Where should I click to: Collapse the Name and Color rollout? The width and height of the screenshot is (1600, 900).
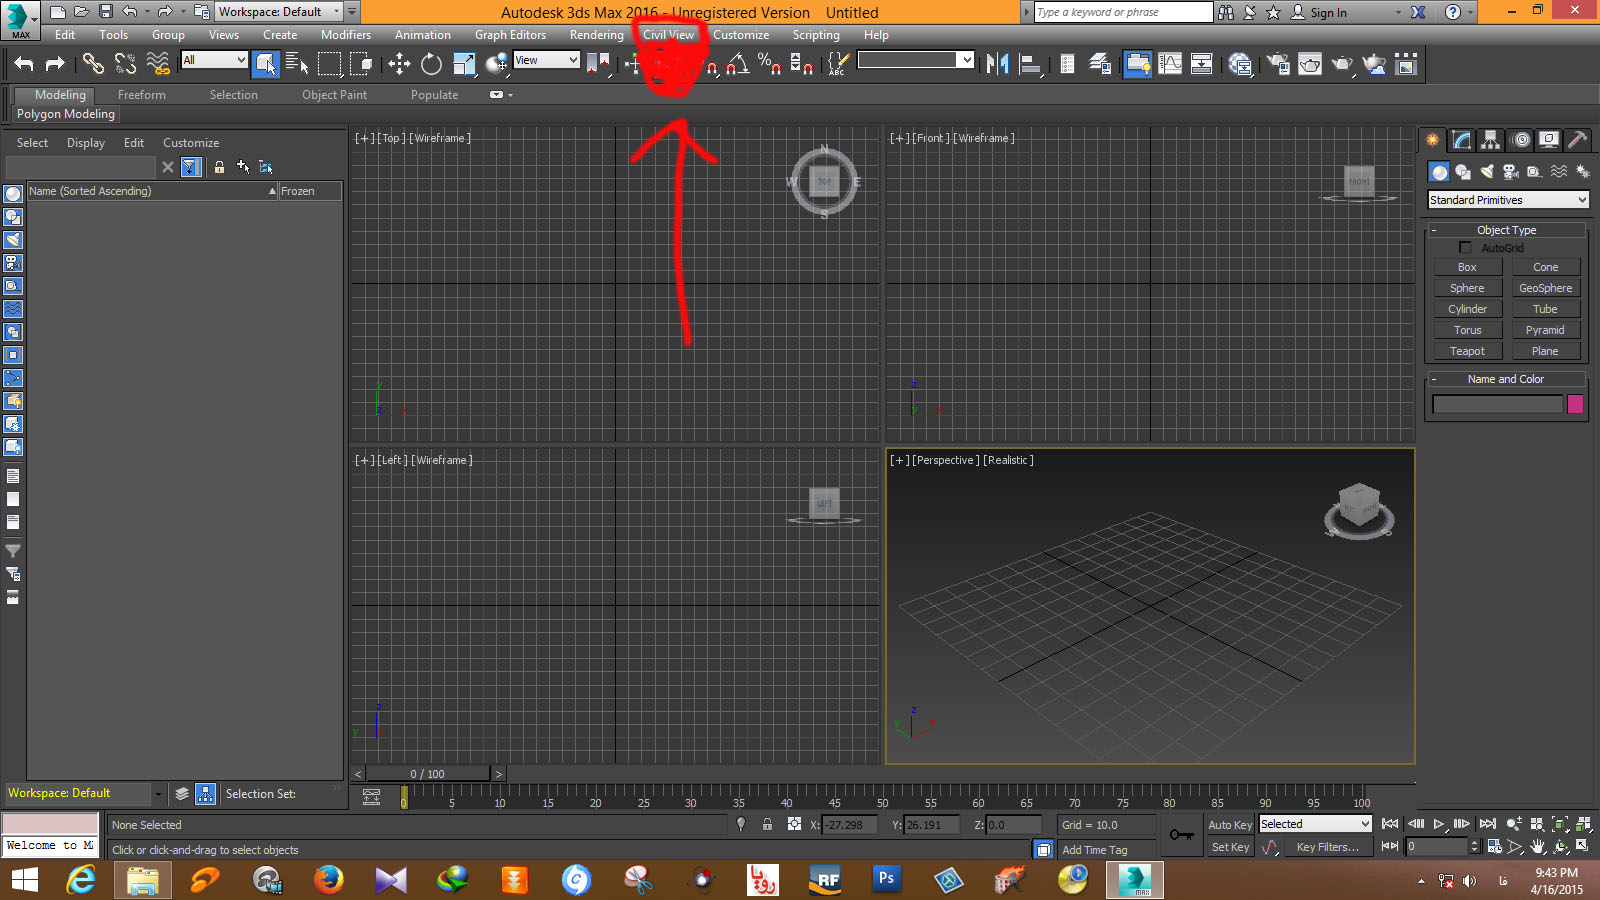(1506, 379)
